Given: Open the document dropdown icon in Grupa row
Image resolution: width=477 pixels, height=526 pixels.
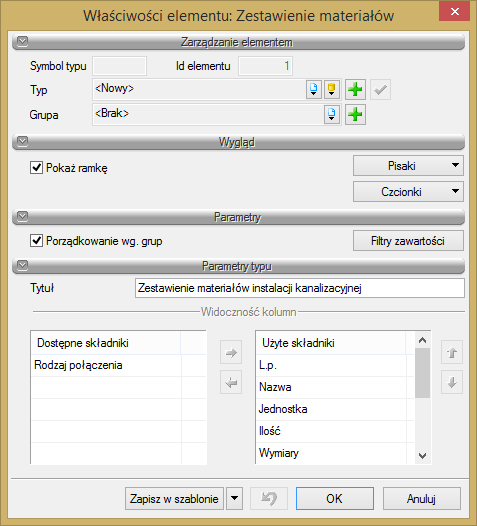Looking at the screenshot, I should [332, 115].
